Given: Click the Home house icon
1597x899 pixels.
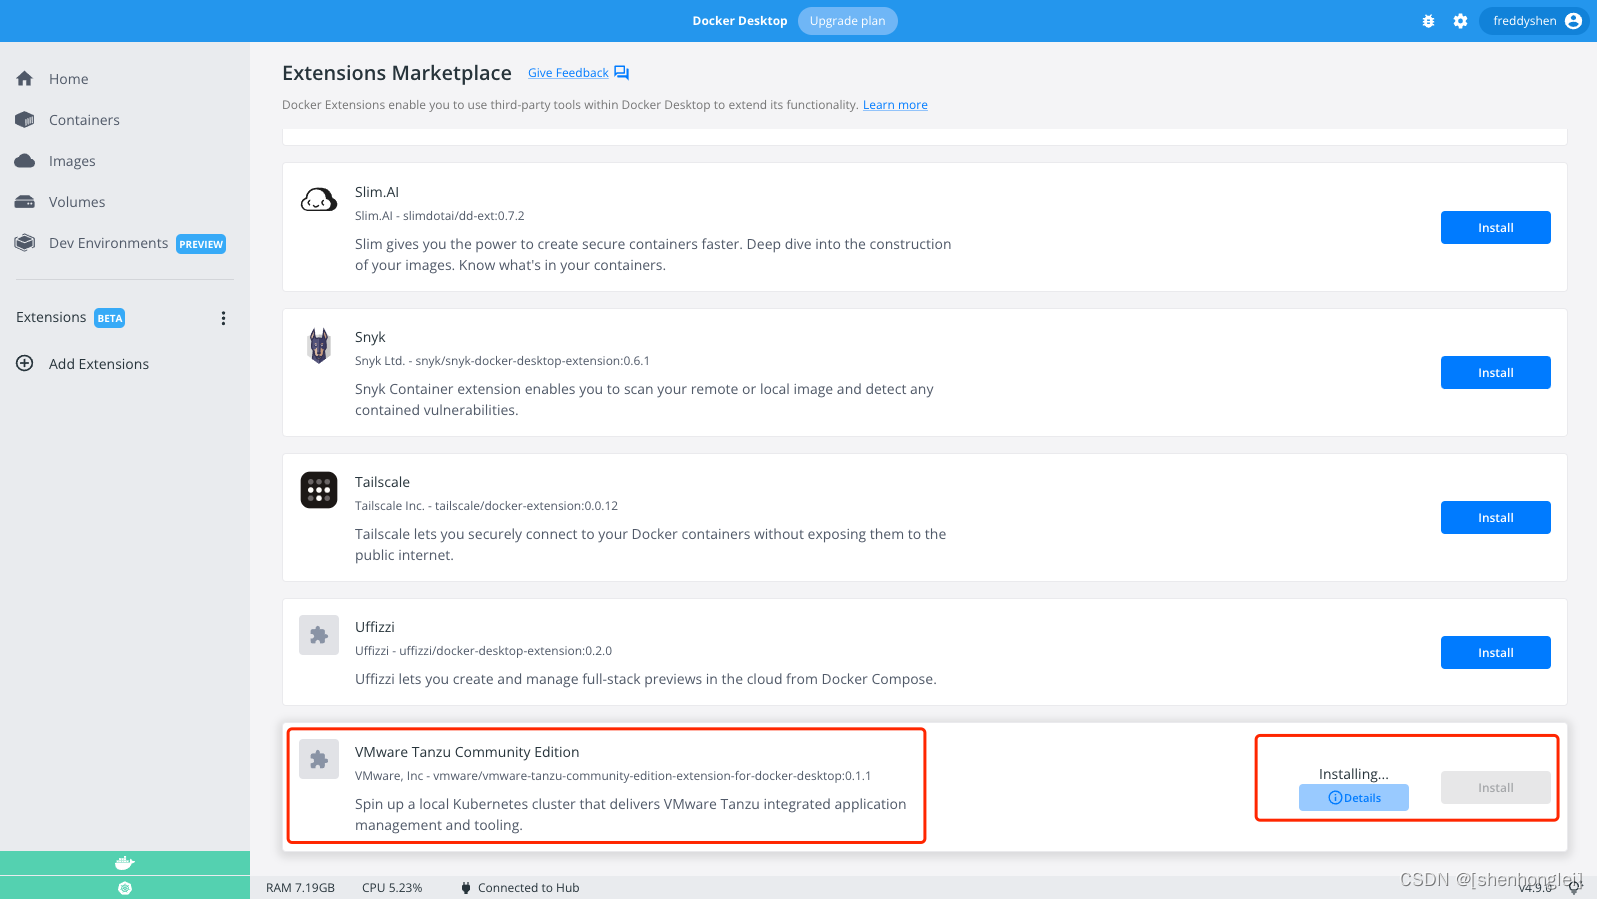Looking at the screenshot, I should pos(25,79).
